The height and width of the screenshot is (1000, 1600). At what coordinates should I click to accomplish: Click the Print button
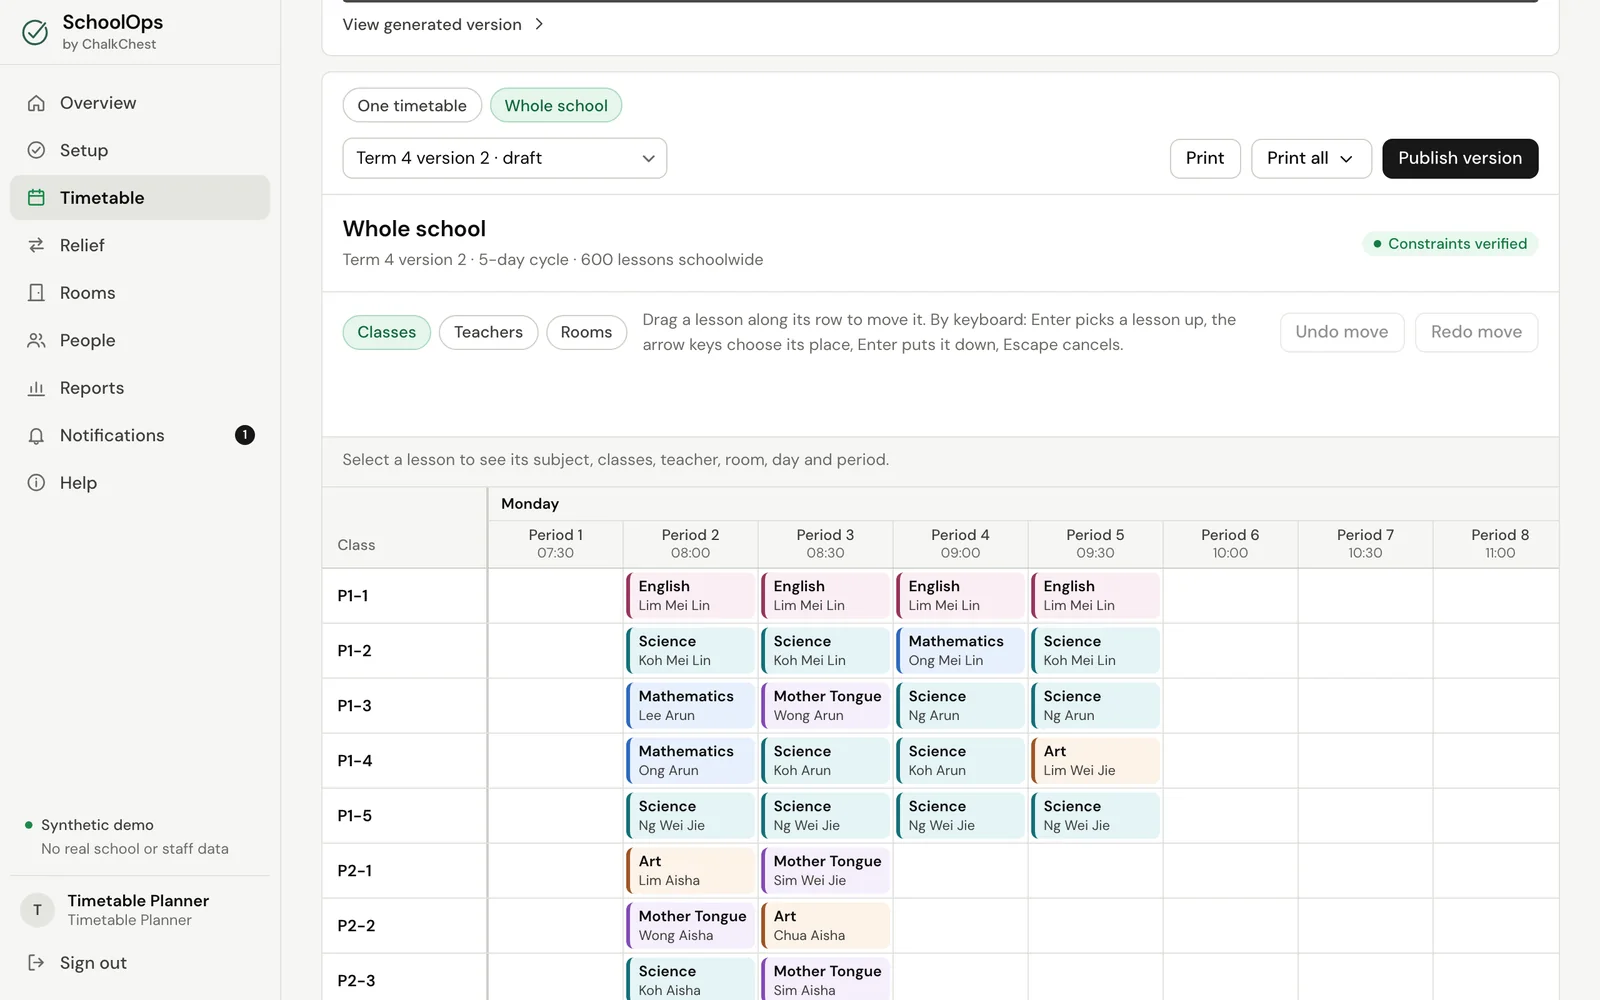tap(1205, 158)
